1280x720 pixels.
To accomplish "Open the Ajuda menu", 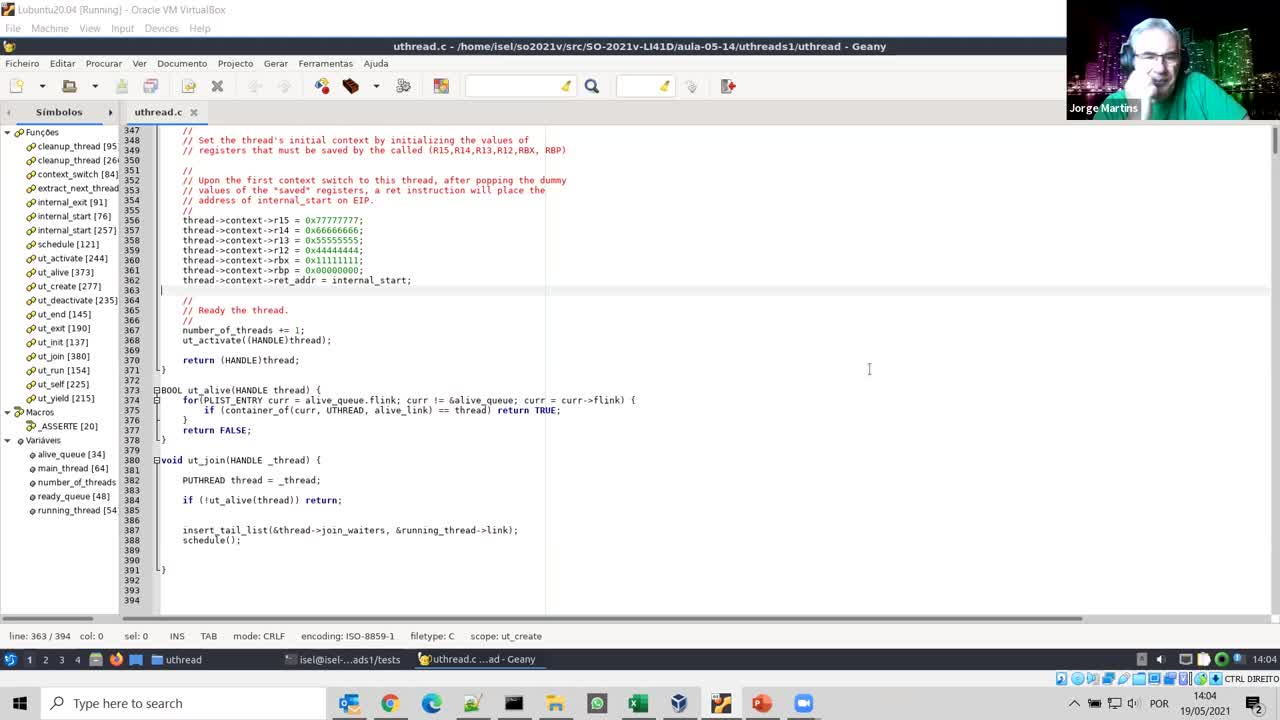I will click(x=376, y=63).
